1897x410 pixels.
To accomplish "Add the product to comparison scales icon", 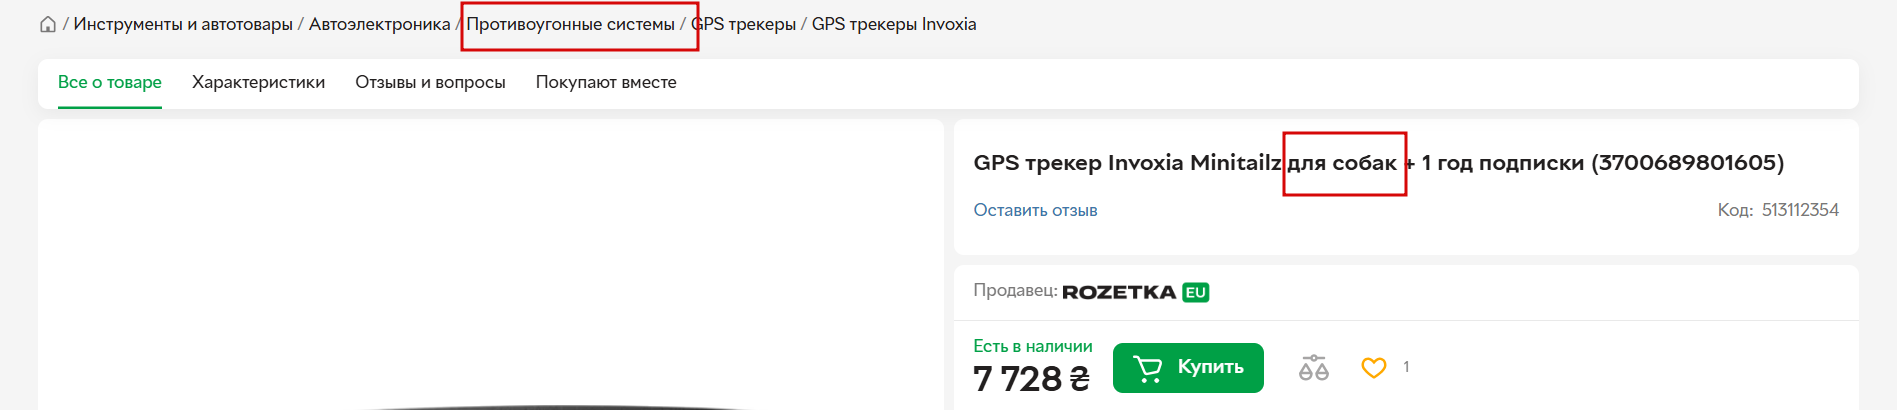I will (x=1314, y=368).
